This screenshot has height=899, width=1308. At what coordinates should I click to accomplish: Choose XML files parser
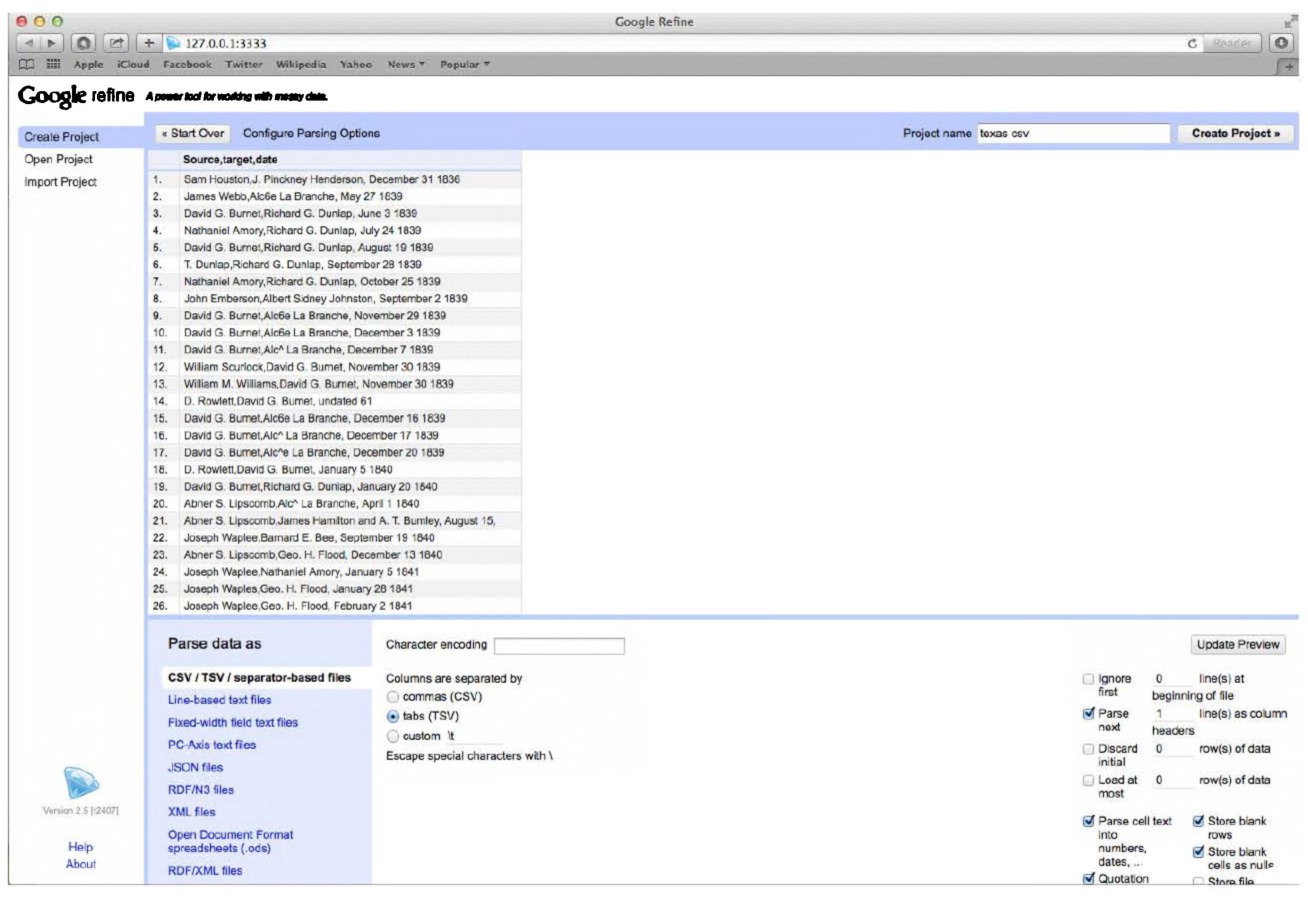pyautogui.click(x=193, y=812)
